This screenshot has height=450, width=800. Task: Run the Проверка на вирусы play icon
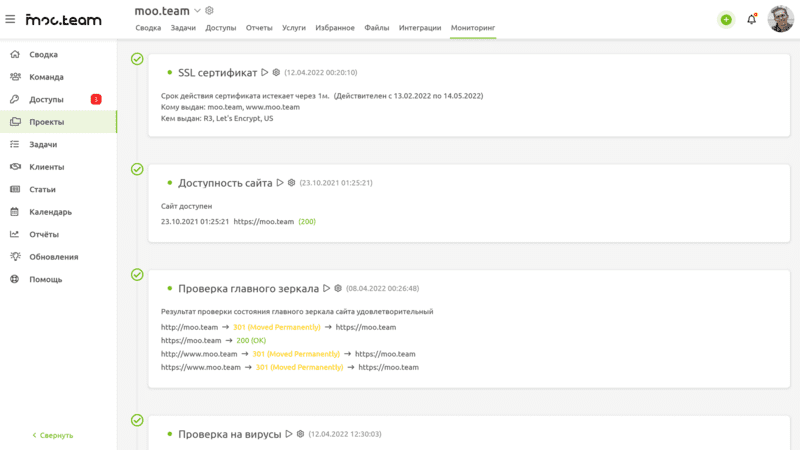coord(289,434)
